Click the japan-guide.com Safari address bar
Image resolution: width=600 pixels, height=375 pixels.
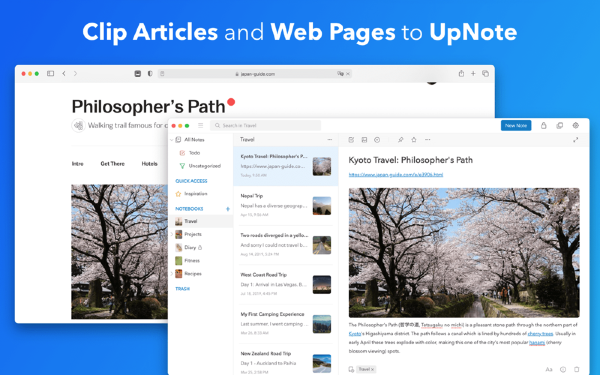pos(255,73)
